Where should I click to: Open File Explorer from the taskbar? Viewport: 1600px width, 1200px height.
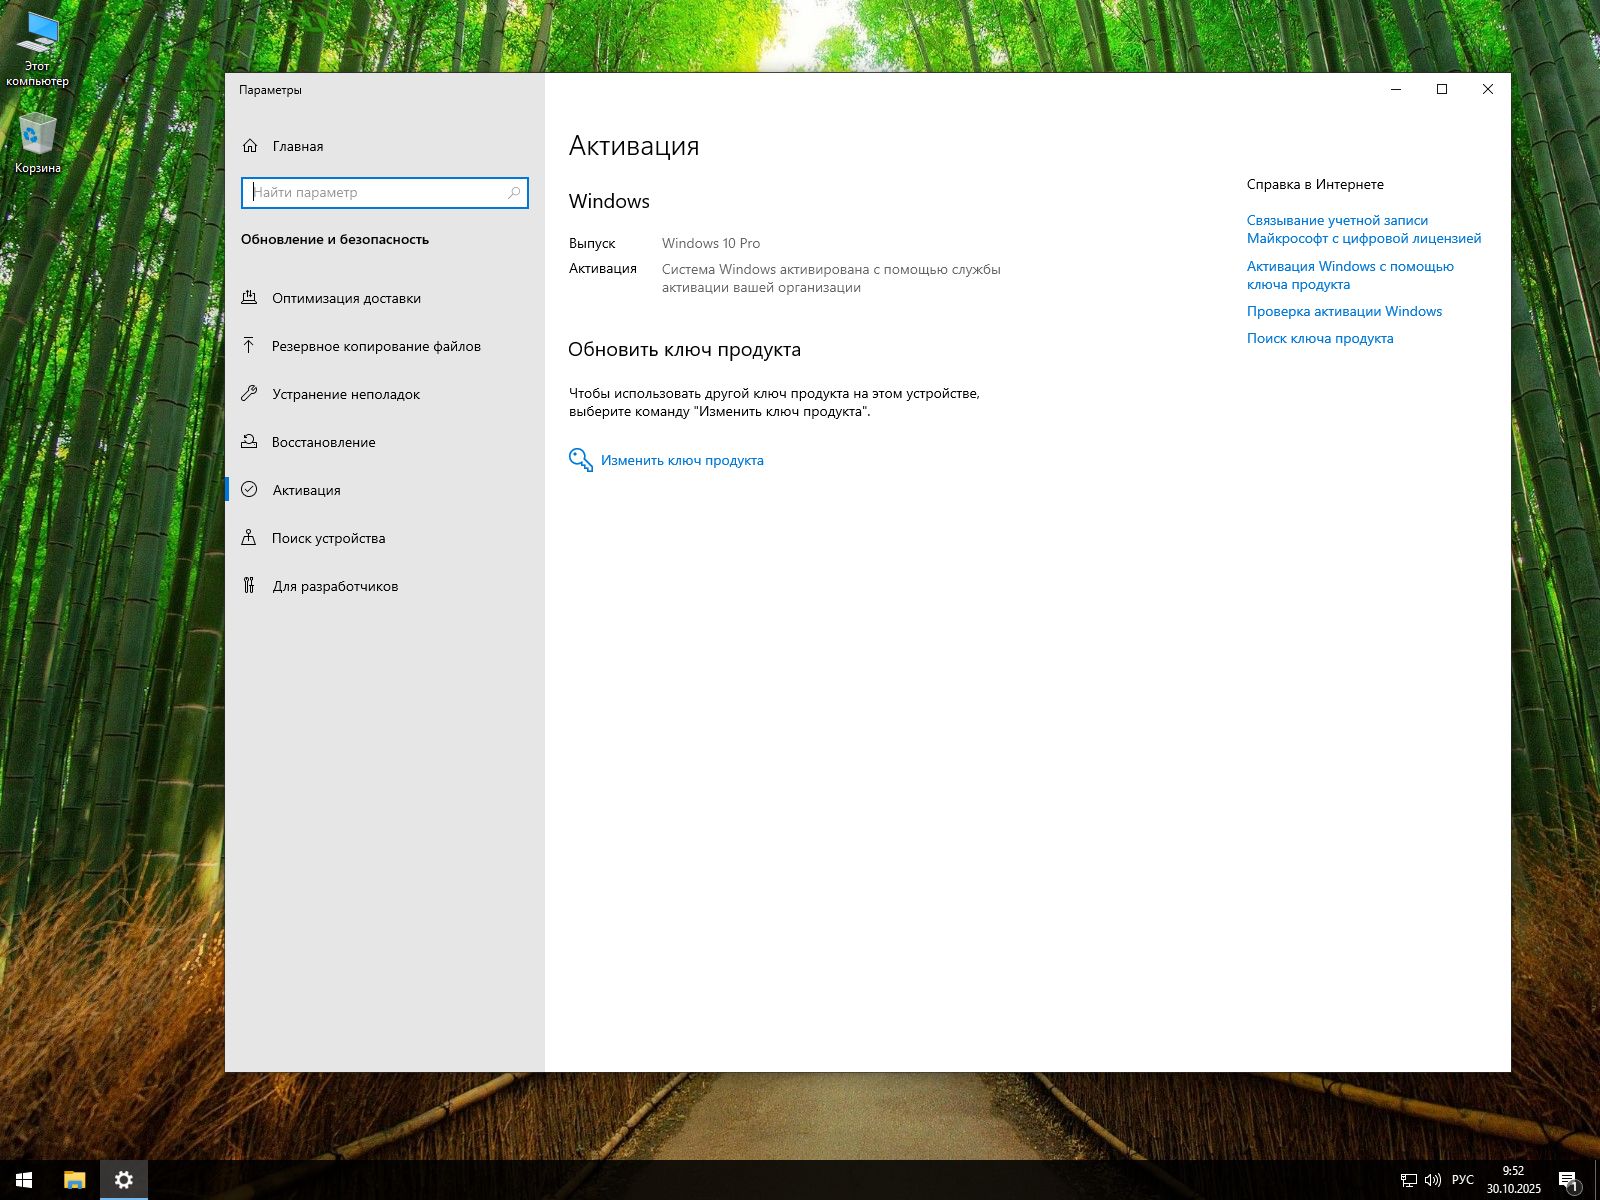point(74,1180)
